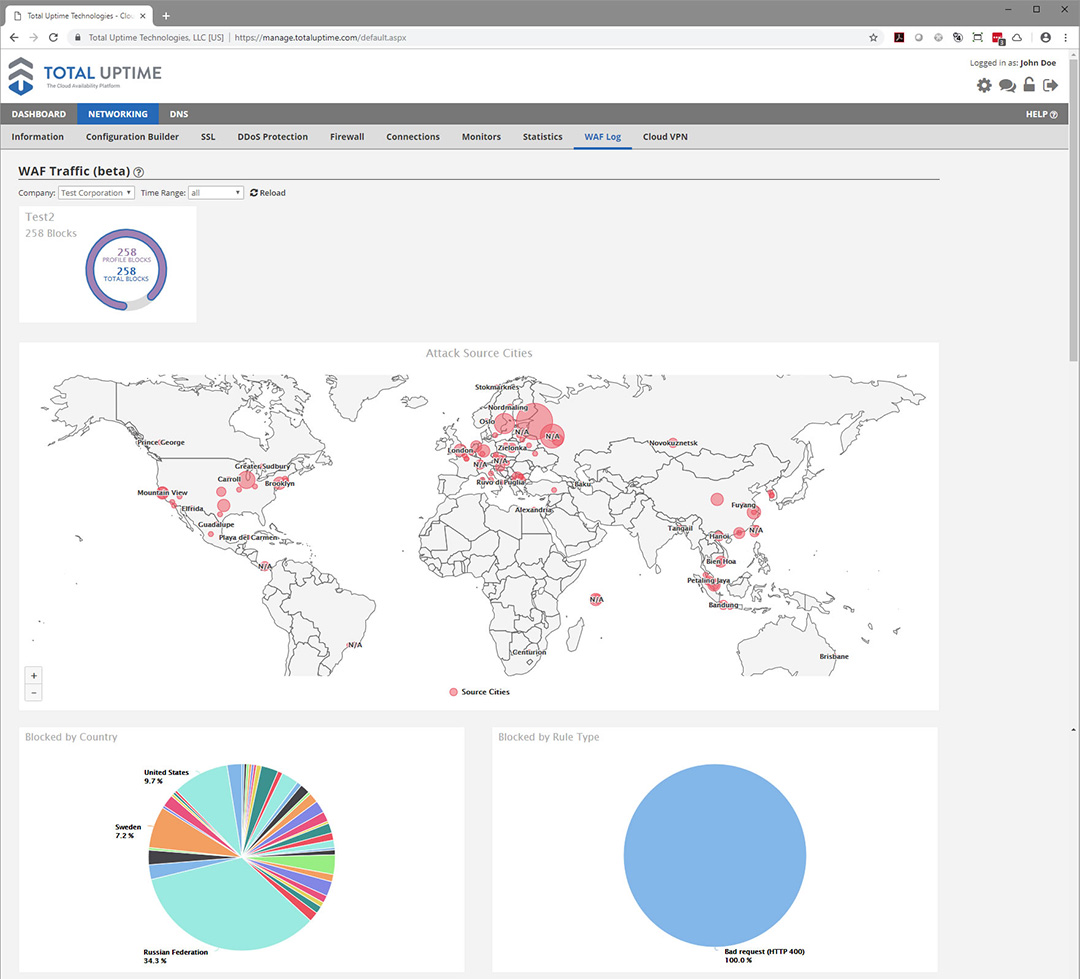Open the Cloud VPN tab
Viewport: 1080px width, 979px height.
tap(665, 136)
